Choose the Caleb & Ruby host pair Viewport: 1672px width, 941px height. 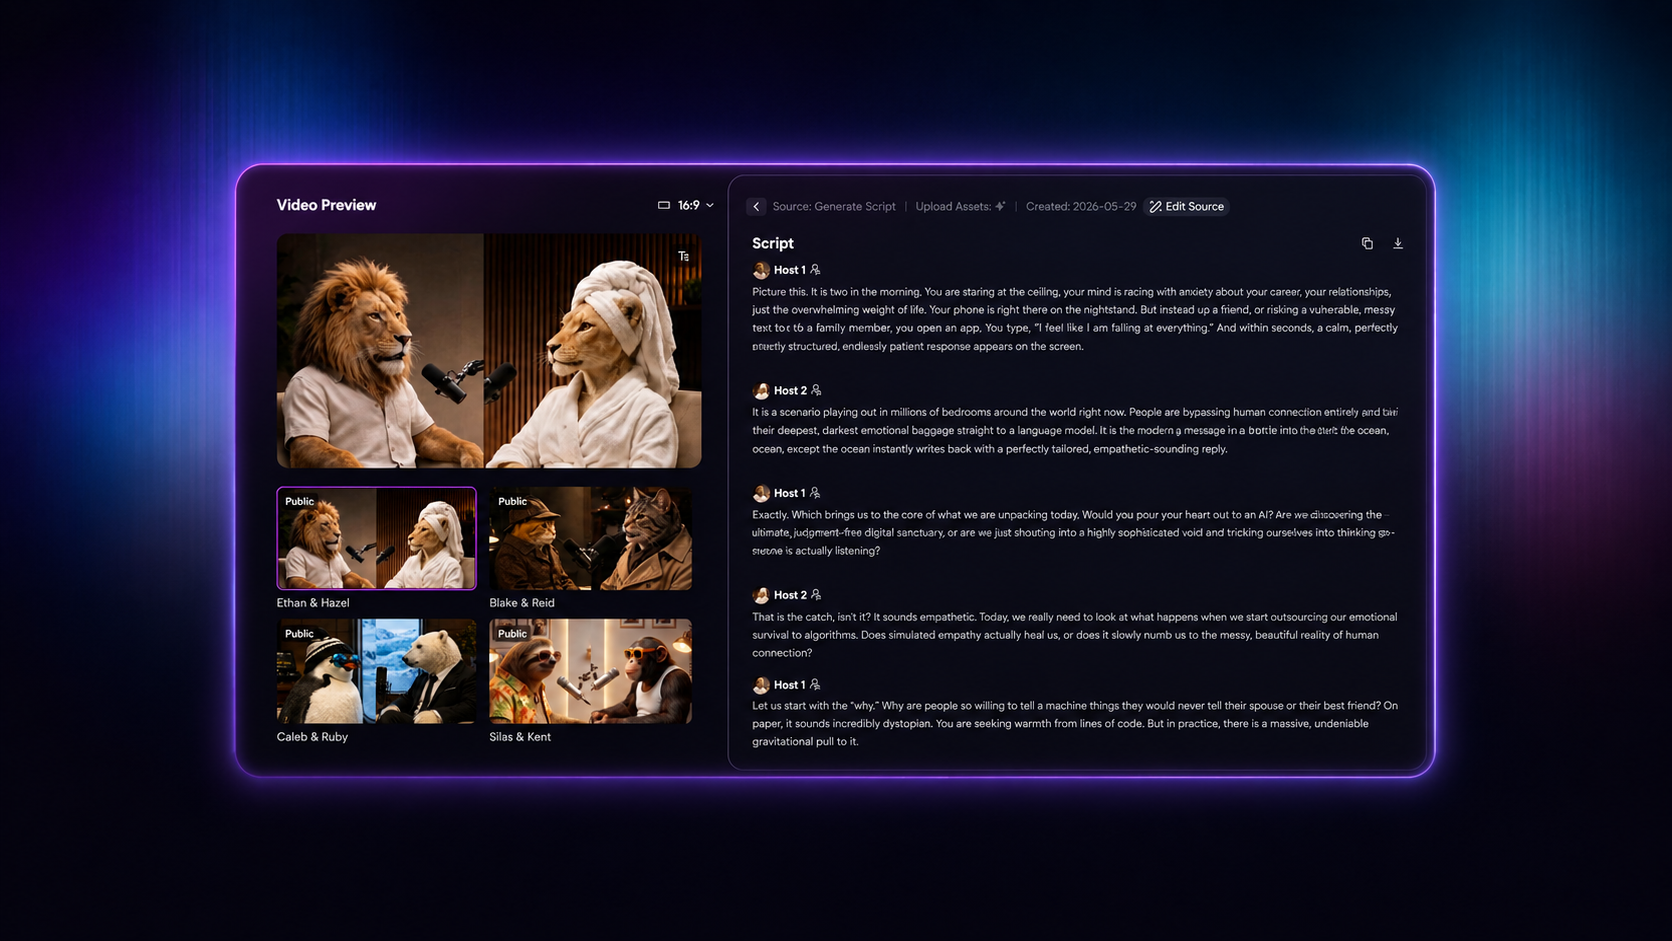coord(376,671)
